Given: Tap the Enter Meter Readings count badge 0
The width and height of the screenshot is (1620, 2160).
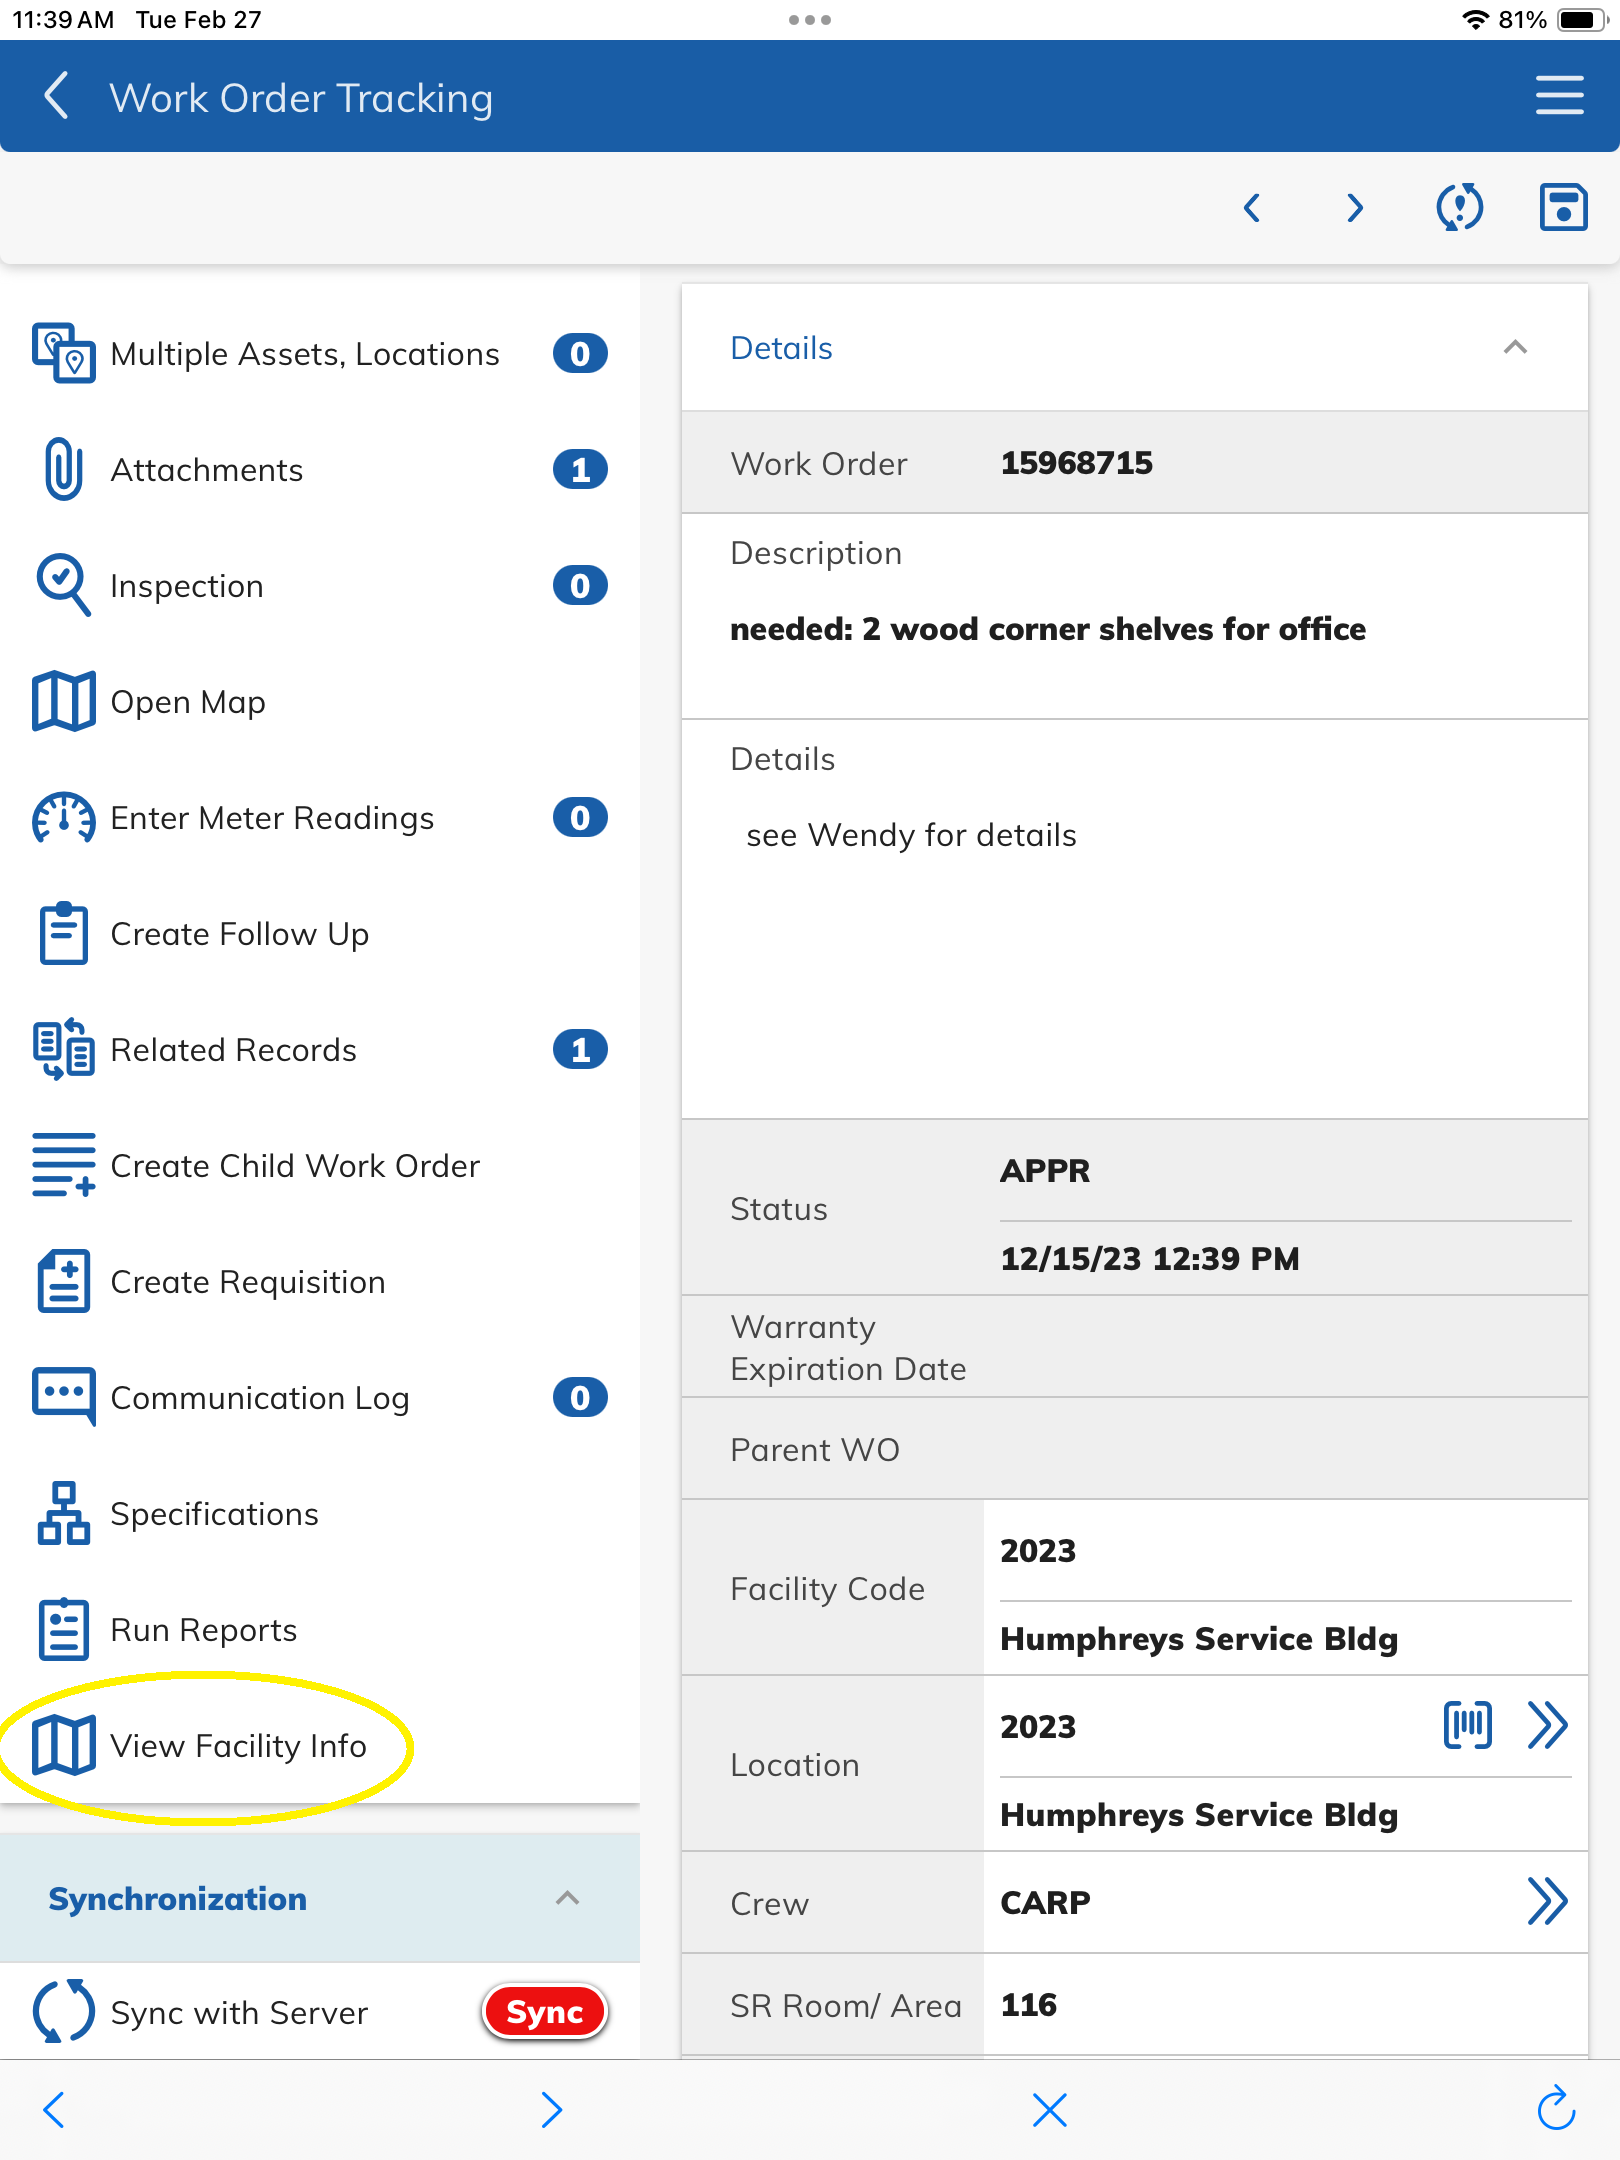Looking at the screenshot, I should click(x=580, y=817).
